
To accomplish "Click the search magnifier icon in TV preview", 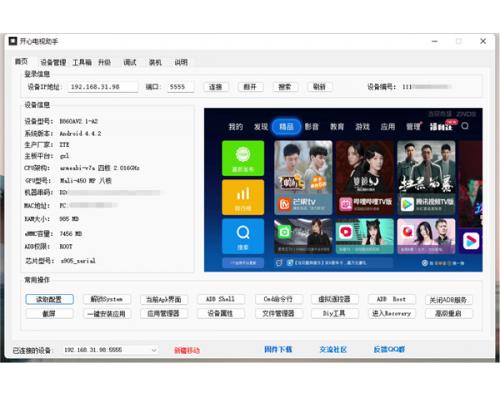I will click(x=465, y=126).
